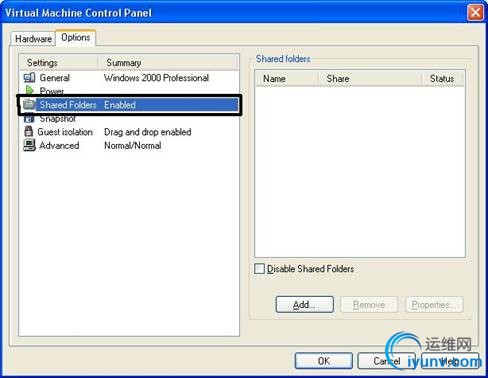The height and width of the screenshot is (378, 488).
Task: Select the General row in settings list
Action: pyautogui.click(x=129, y=78)
